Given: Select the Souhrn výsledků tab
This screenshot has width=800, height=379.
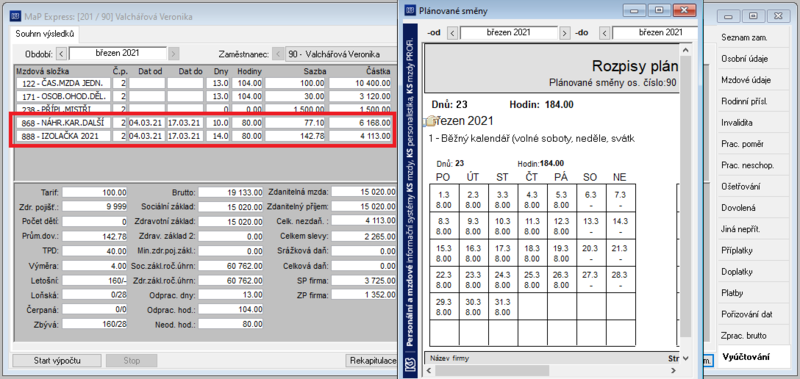Looking at the screenshot, I should [45, 34].
